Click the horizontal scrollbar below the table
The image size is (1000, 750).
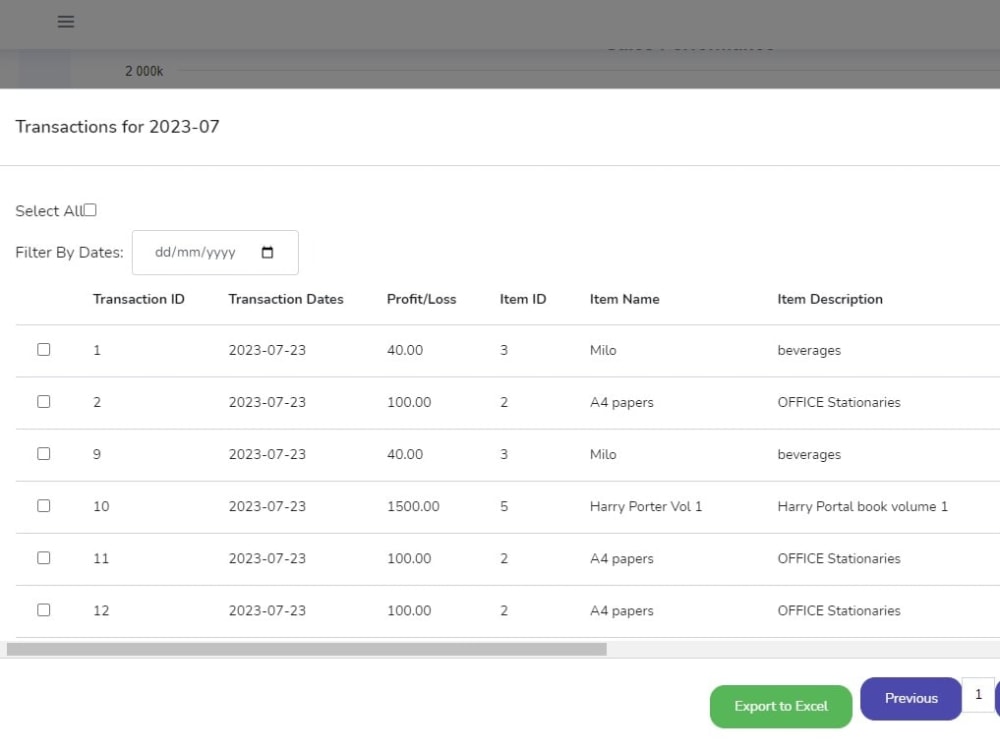tap(300, 648)
